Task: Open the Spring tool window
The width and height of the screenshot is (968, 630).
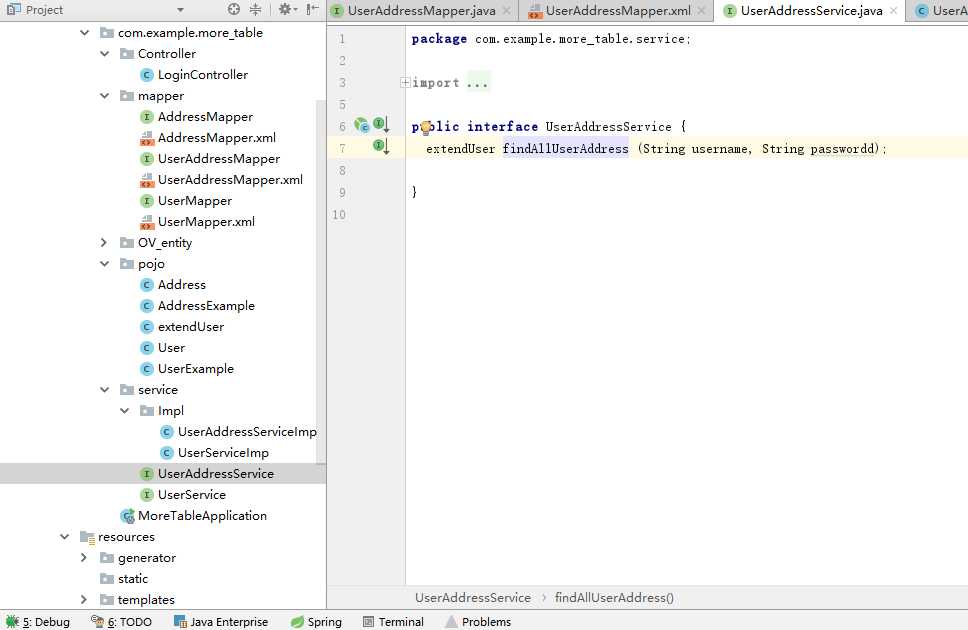Action: tap(316, 621)
